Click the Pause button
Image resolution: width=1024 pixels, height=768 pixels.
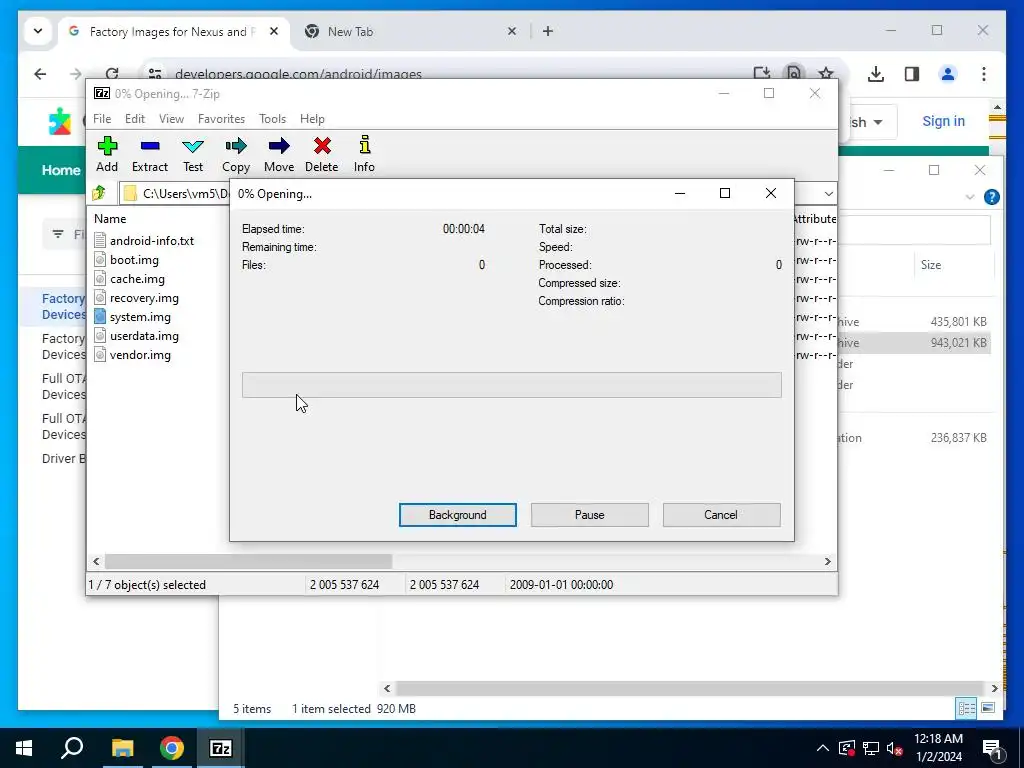tap(590, 515)
